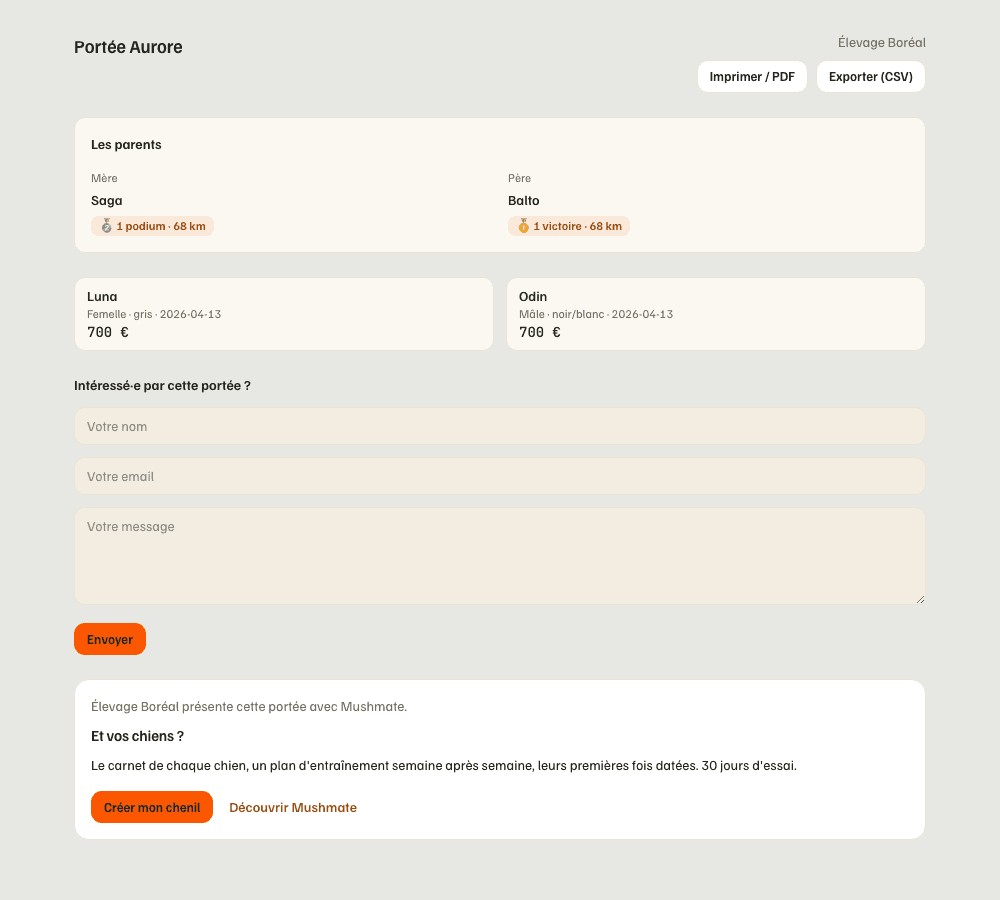Click the Élevage Boréal kennel name
1000x900 pixels.
(881, 43)
